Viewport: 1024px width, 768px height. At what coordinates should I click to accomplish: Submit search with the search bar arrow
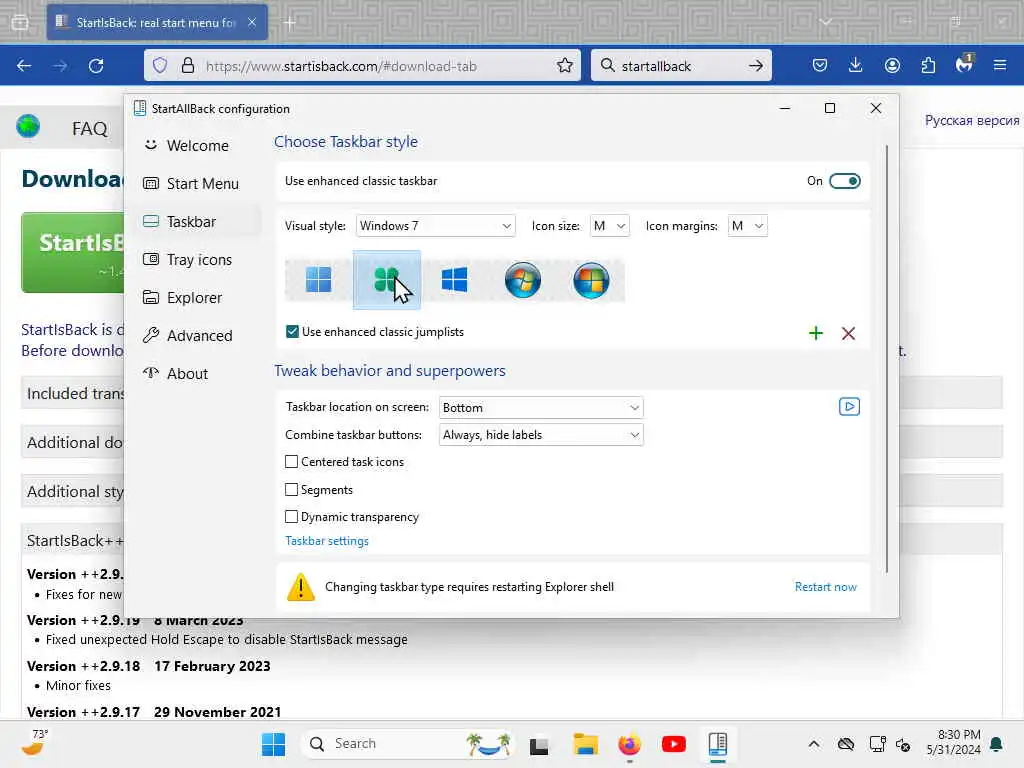(756, 66)
